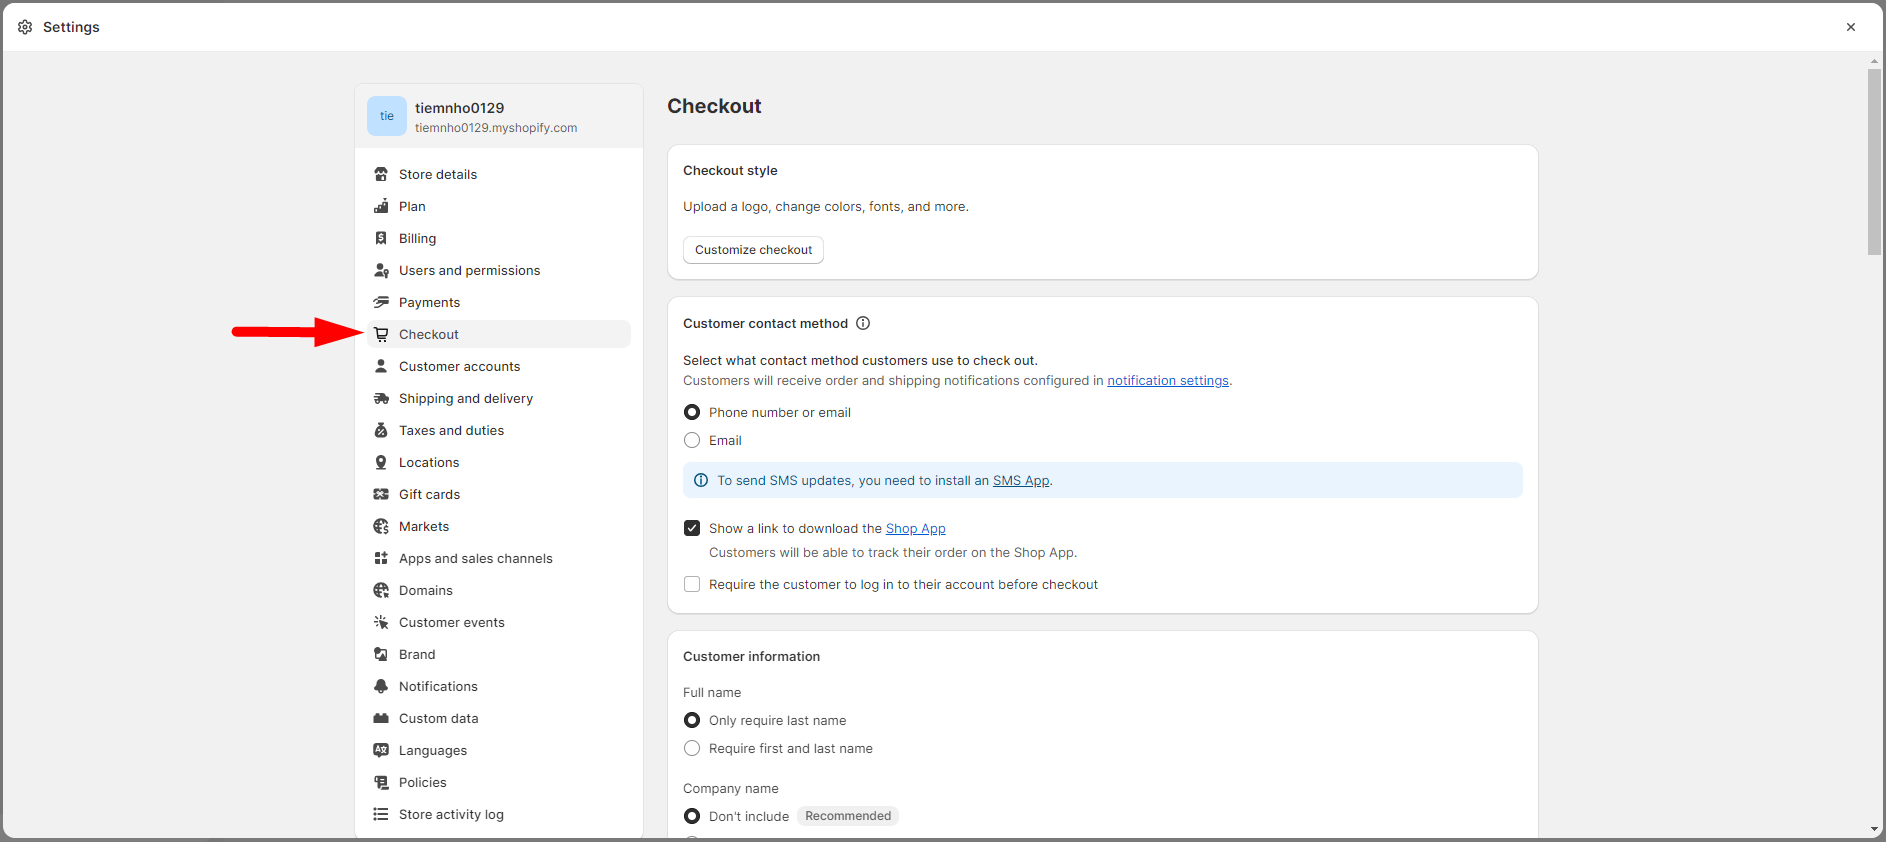
Task: Click the 'Recommended' badge
Action: (848, 816)
